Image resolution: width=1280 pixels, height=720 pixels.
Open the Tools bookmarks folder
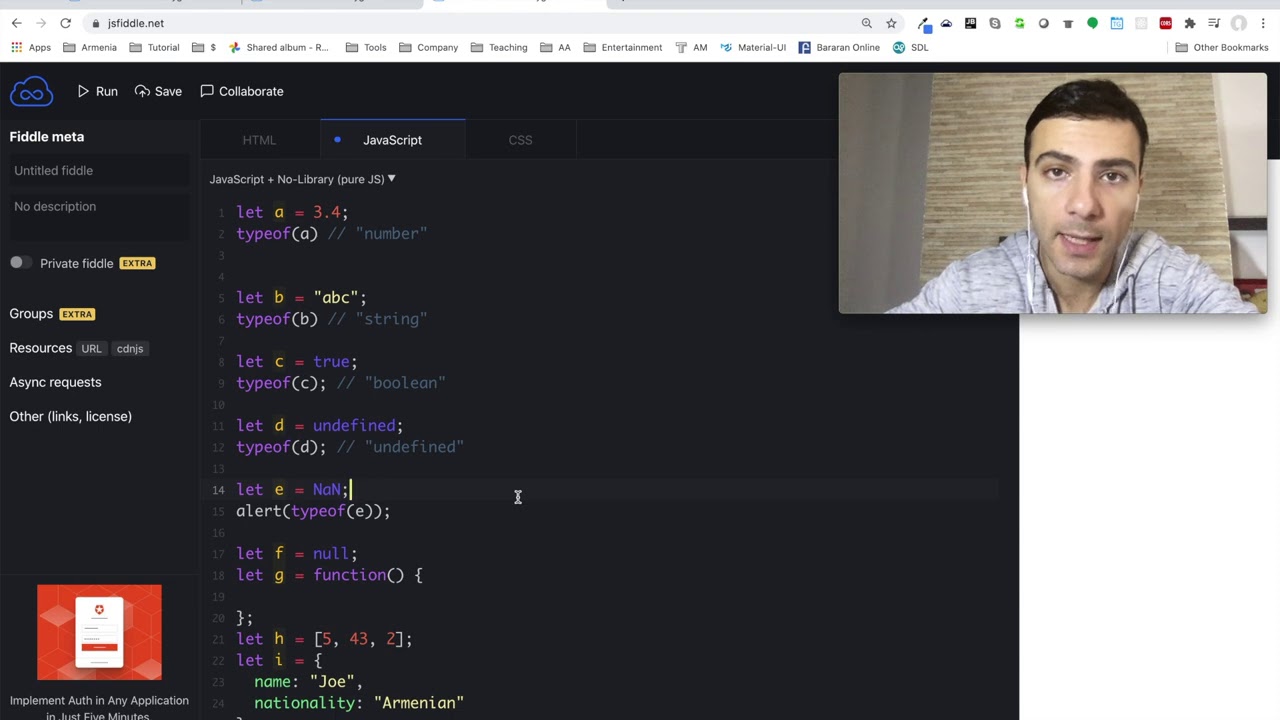(365, 47)
